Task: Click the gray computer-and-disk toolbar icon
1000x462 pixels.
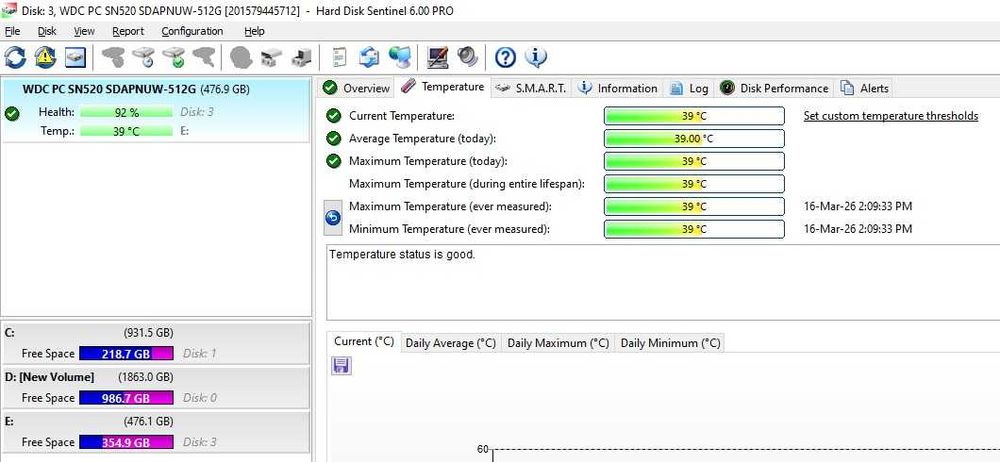Action: (301, 58)
